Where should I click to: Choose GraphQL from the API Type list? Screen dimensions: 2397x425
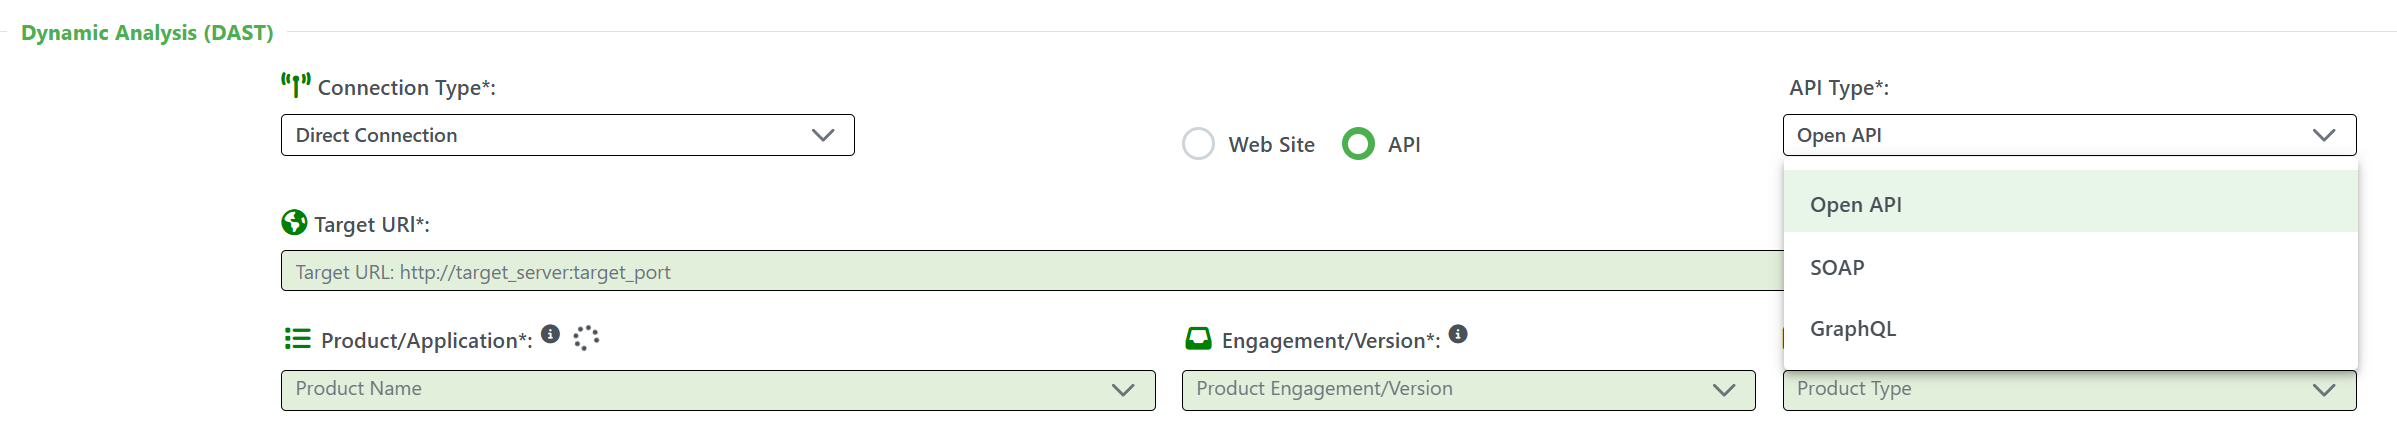pos(1852,329)
